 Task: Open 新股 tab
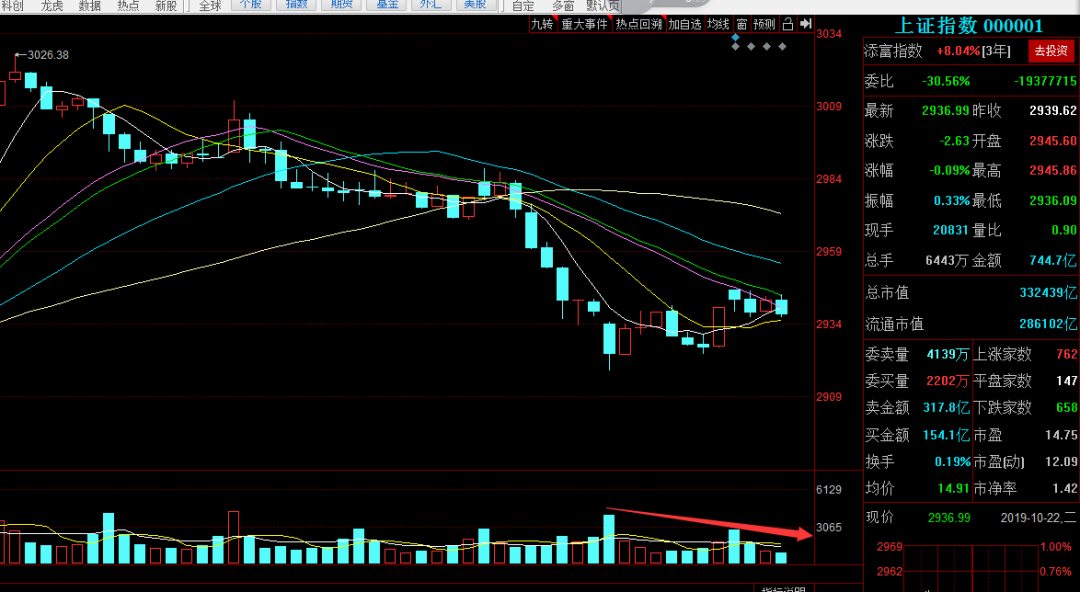pyautogui.click(x=165, y=6)
